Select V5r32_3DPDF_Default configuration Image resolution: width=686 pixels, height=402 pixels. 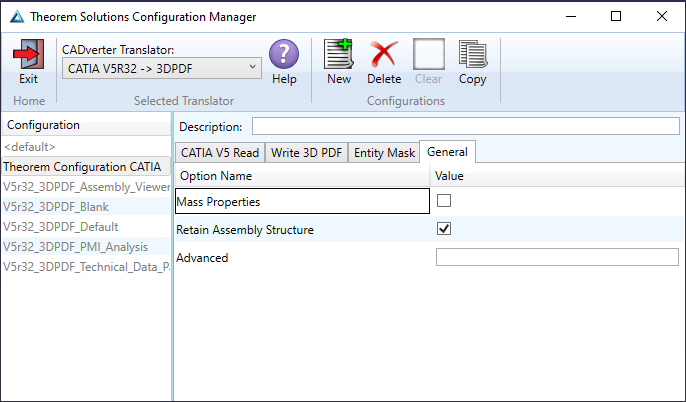coord(86,227)
